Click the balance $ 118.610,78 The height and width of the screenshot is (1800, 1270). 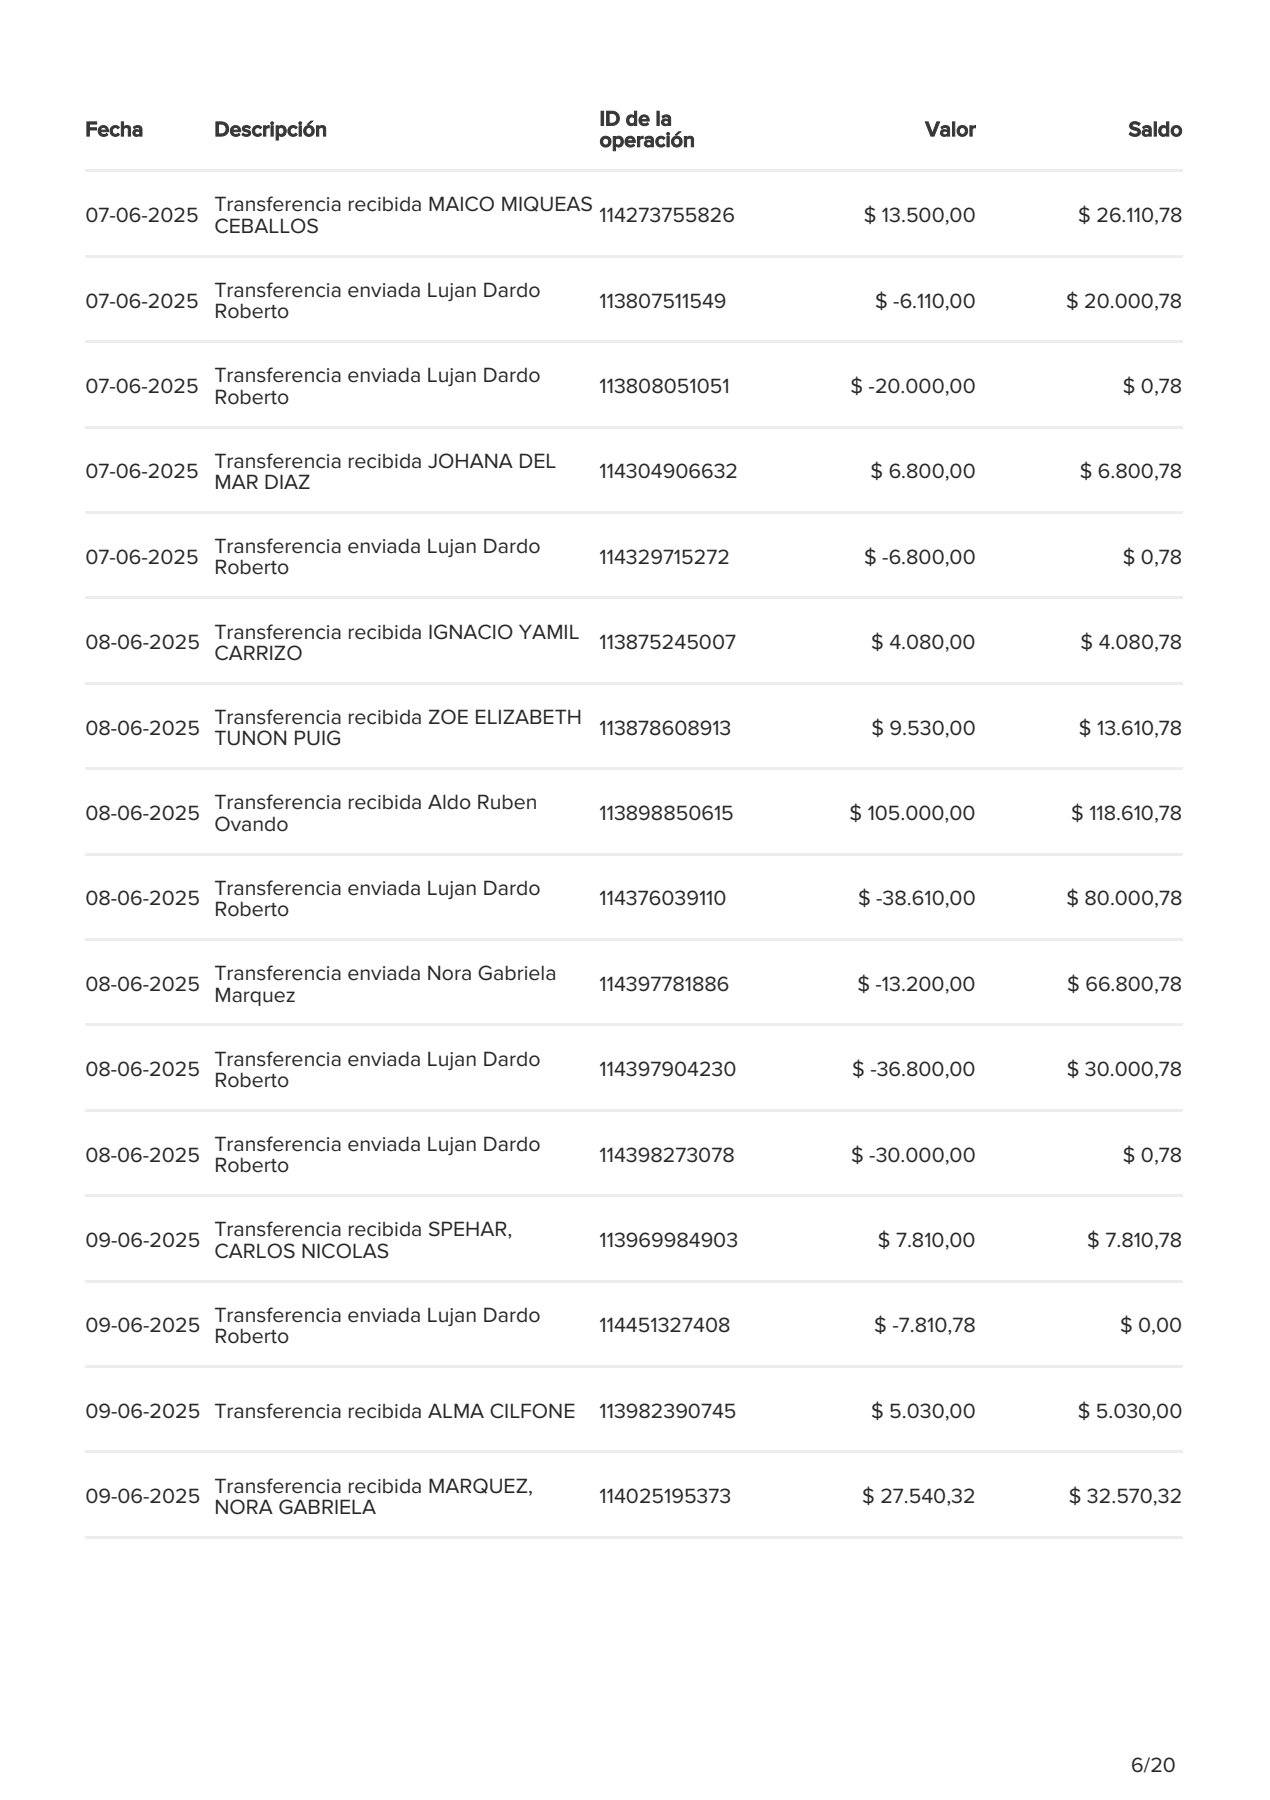pyautogui.click(x=1127, y=813)
